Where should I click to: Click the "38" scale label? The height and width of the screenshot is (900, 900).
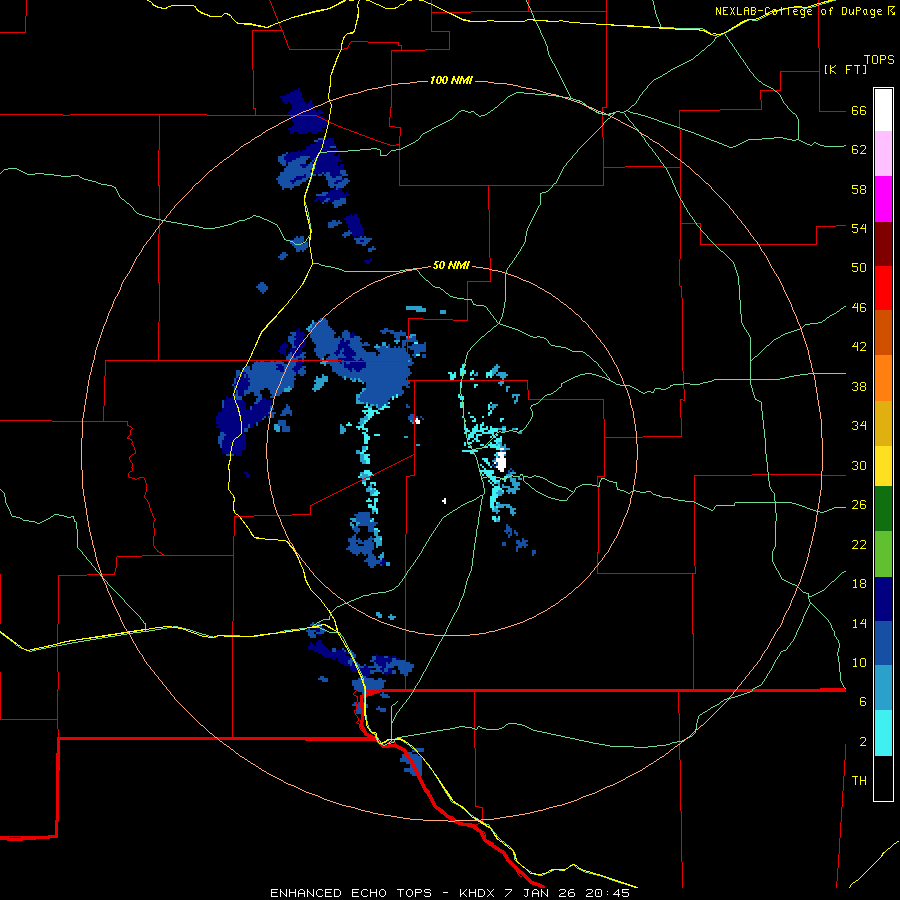(859, 387)
